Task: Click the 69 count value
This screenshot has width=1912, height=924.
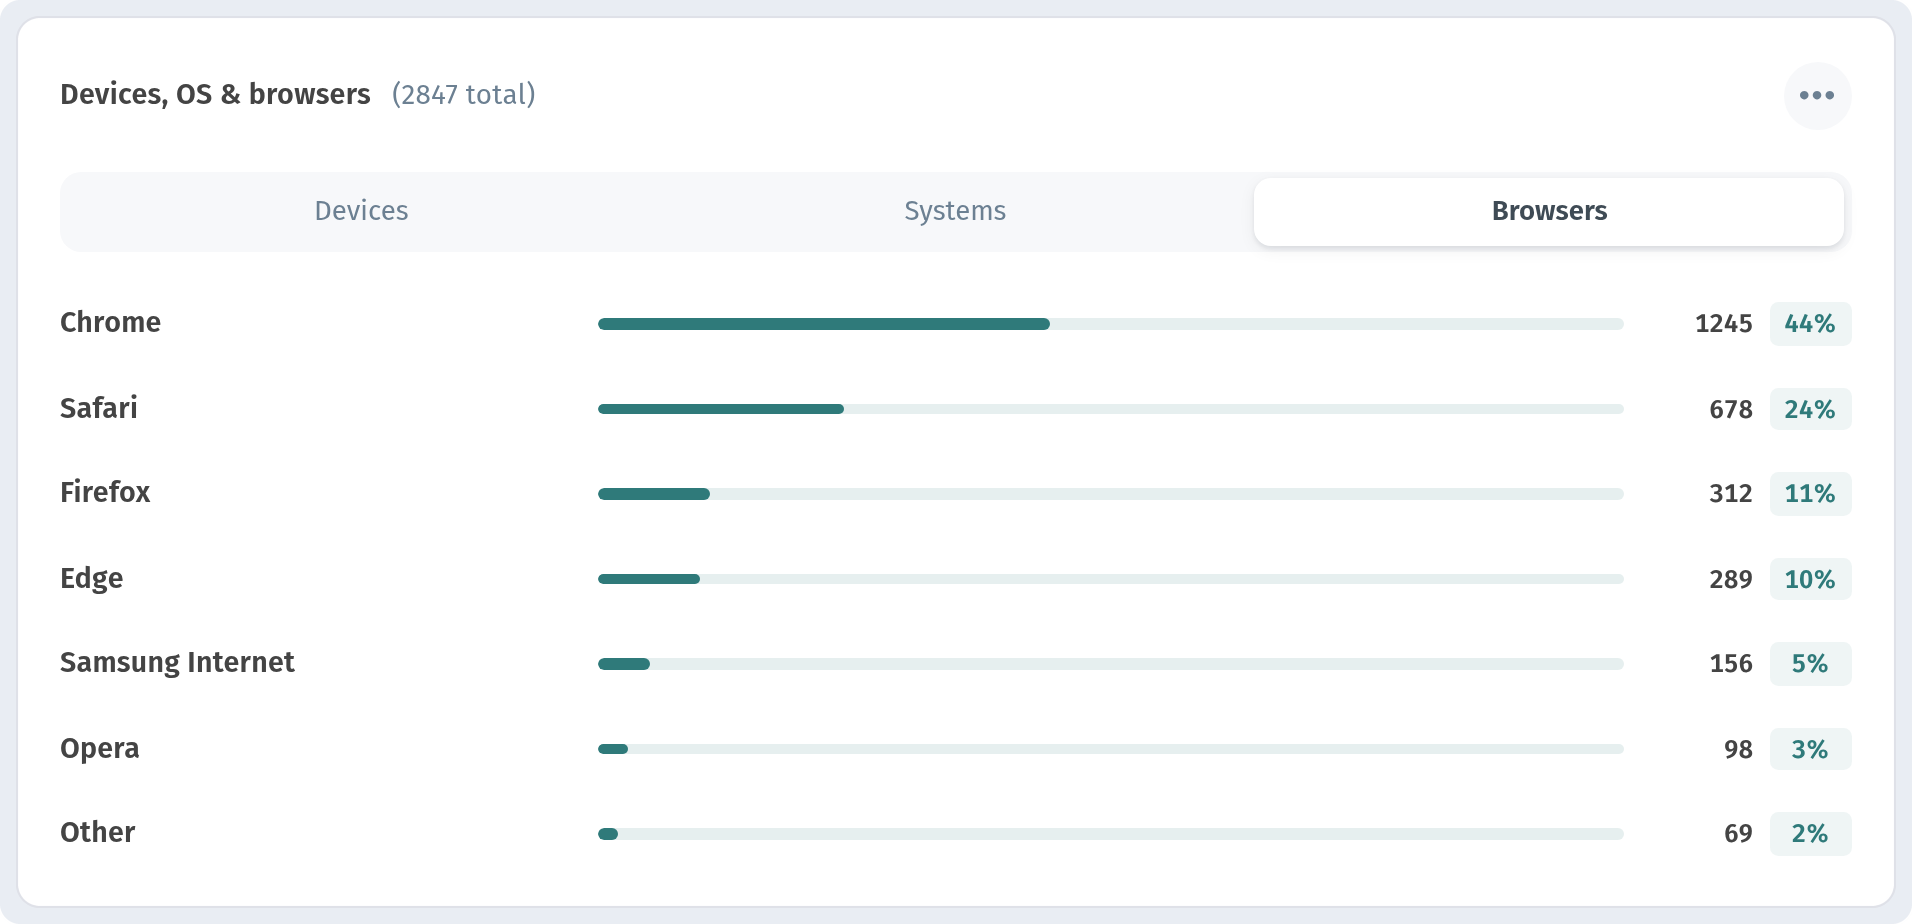Action: coord(1738,834)
